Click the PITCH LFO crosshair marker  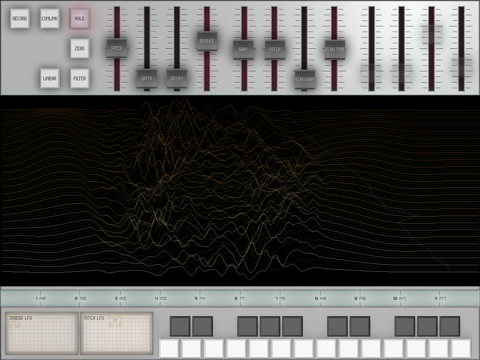(x=115, y=320)
